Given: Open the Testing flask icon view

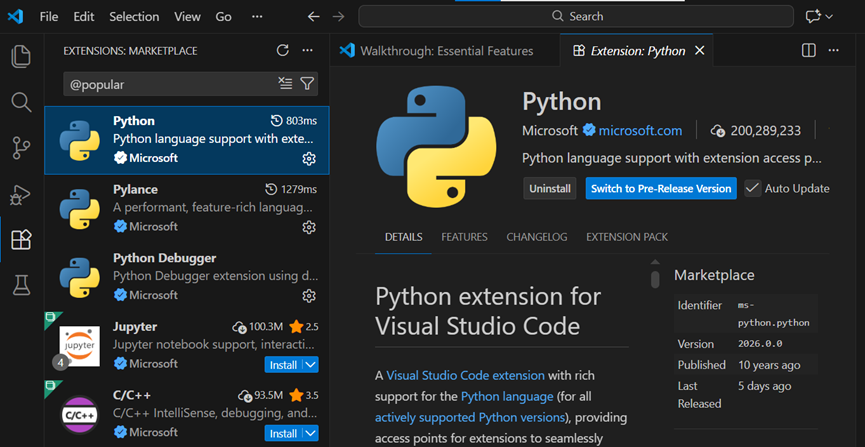Looking at the screenshot, I should pos(21,286).
